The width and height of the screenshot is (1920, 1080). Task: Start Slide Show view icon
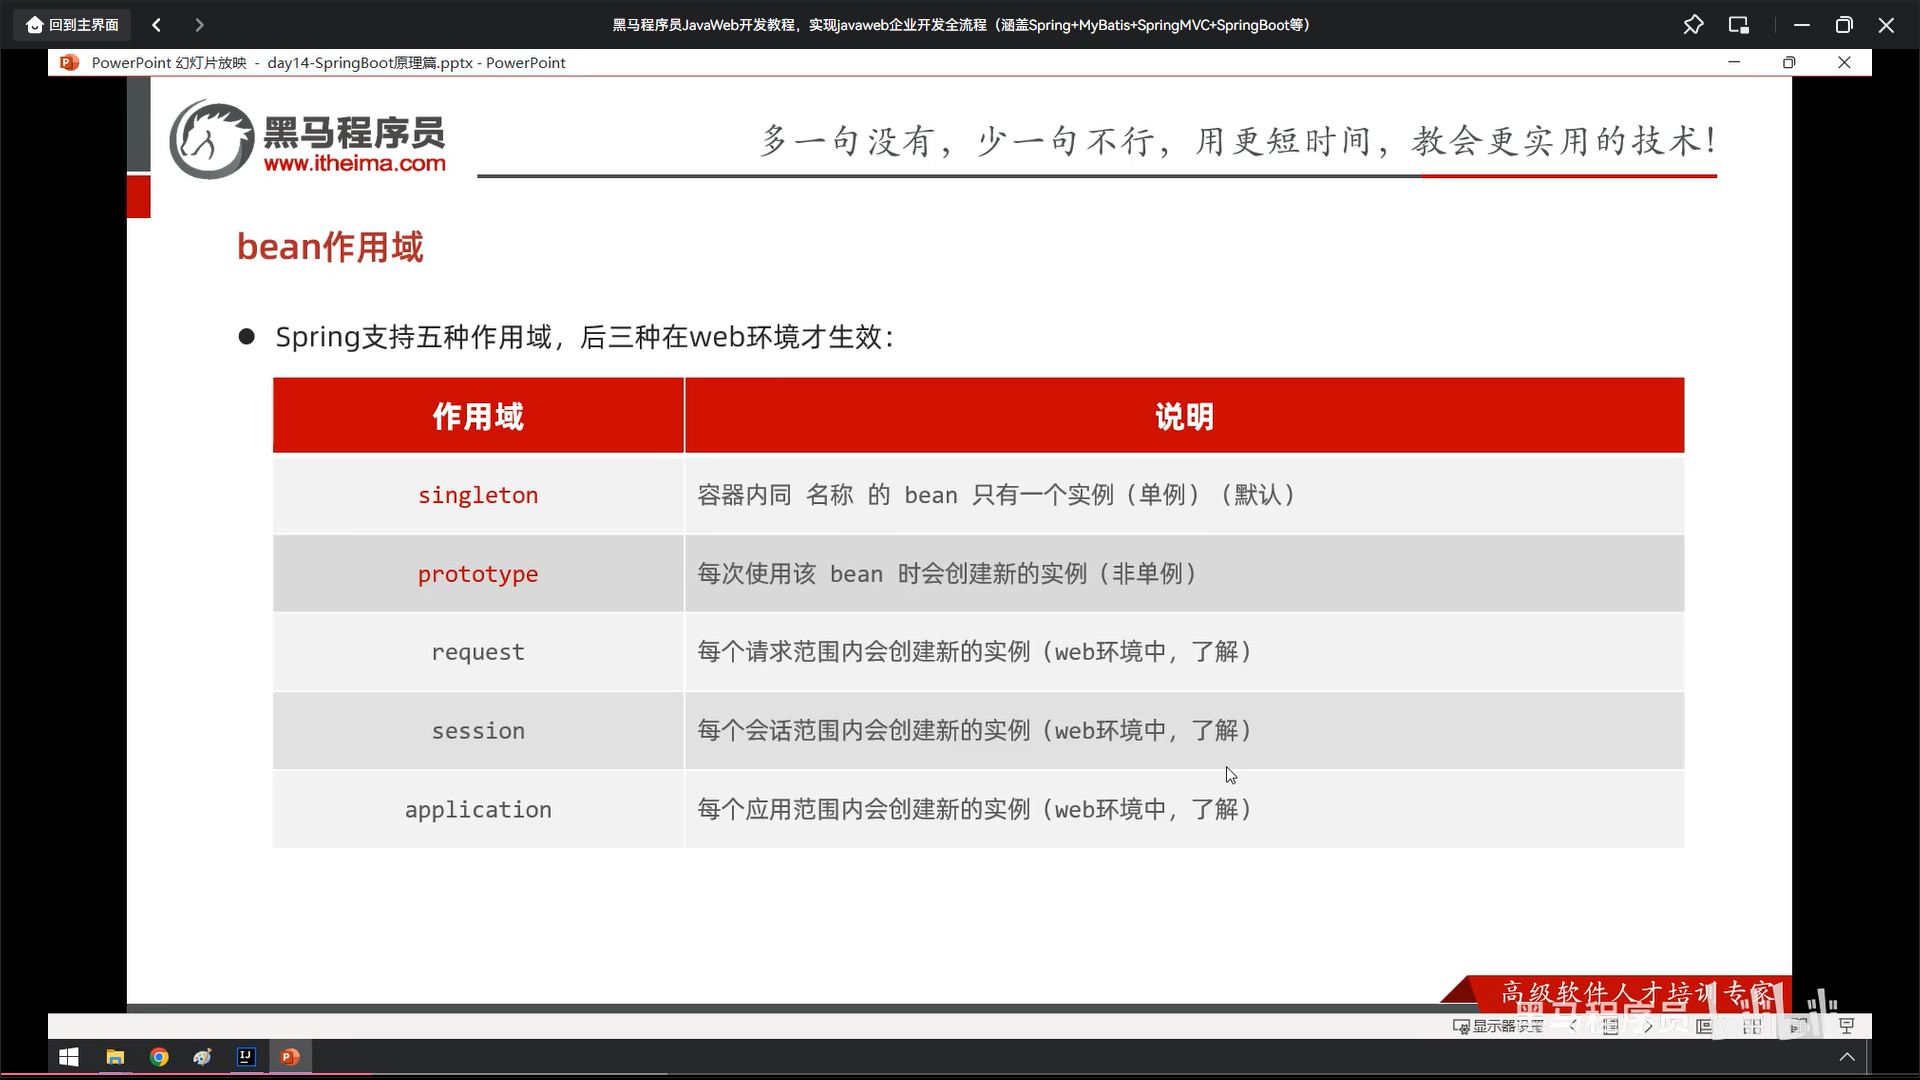[1846, 1026]
